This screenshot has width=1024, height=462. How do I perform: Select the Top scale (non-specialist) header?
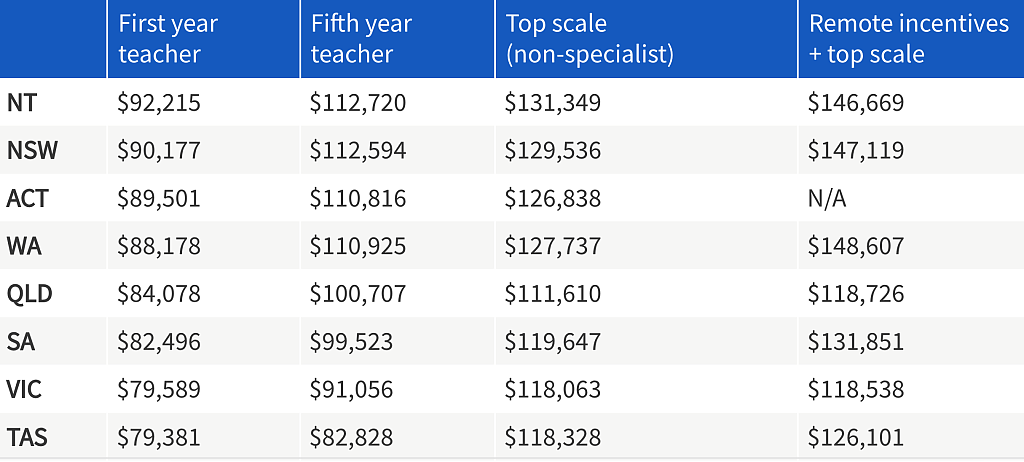point(590,39)
